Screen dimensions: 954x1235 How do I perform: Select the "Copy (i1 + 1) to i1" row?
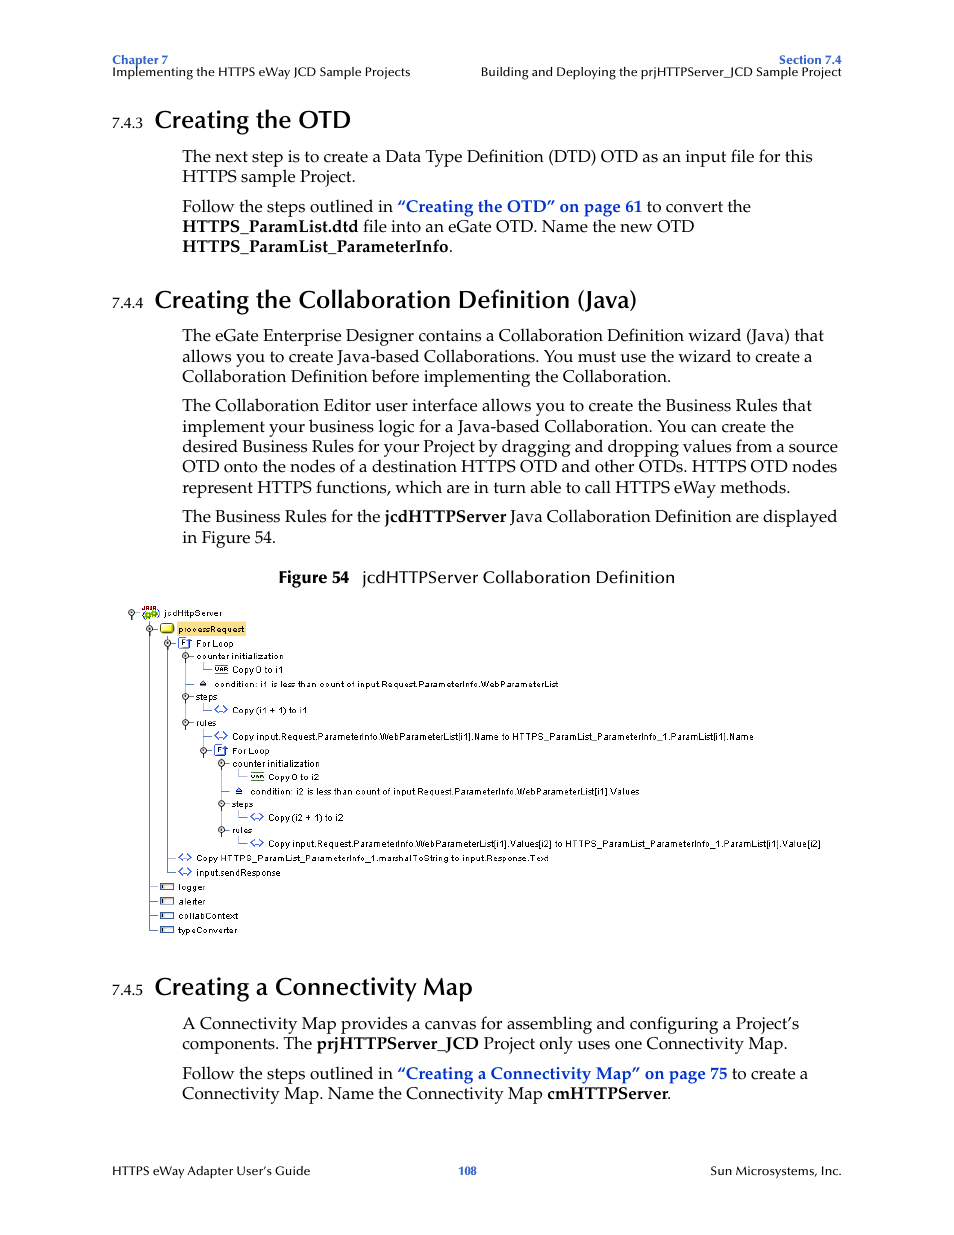pyautogui.click(x=270, y=710)
